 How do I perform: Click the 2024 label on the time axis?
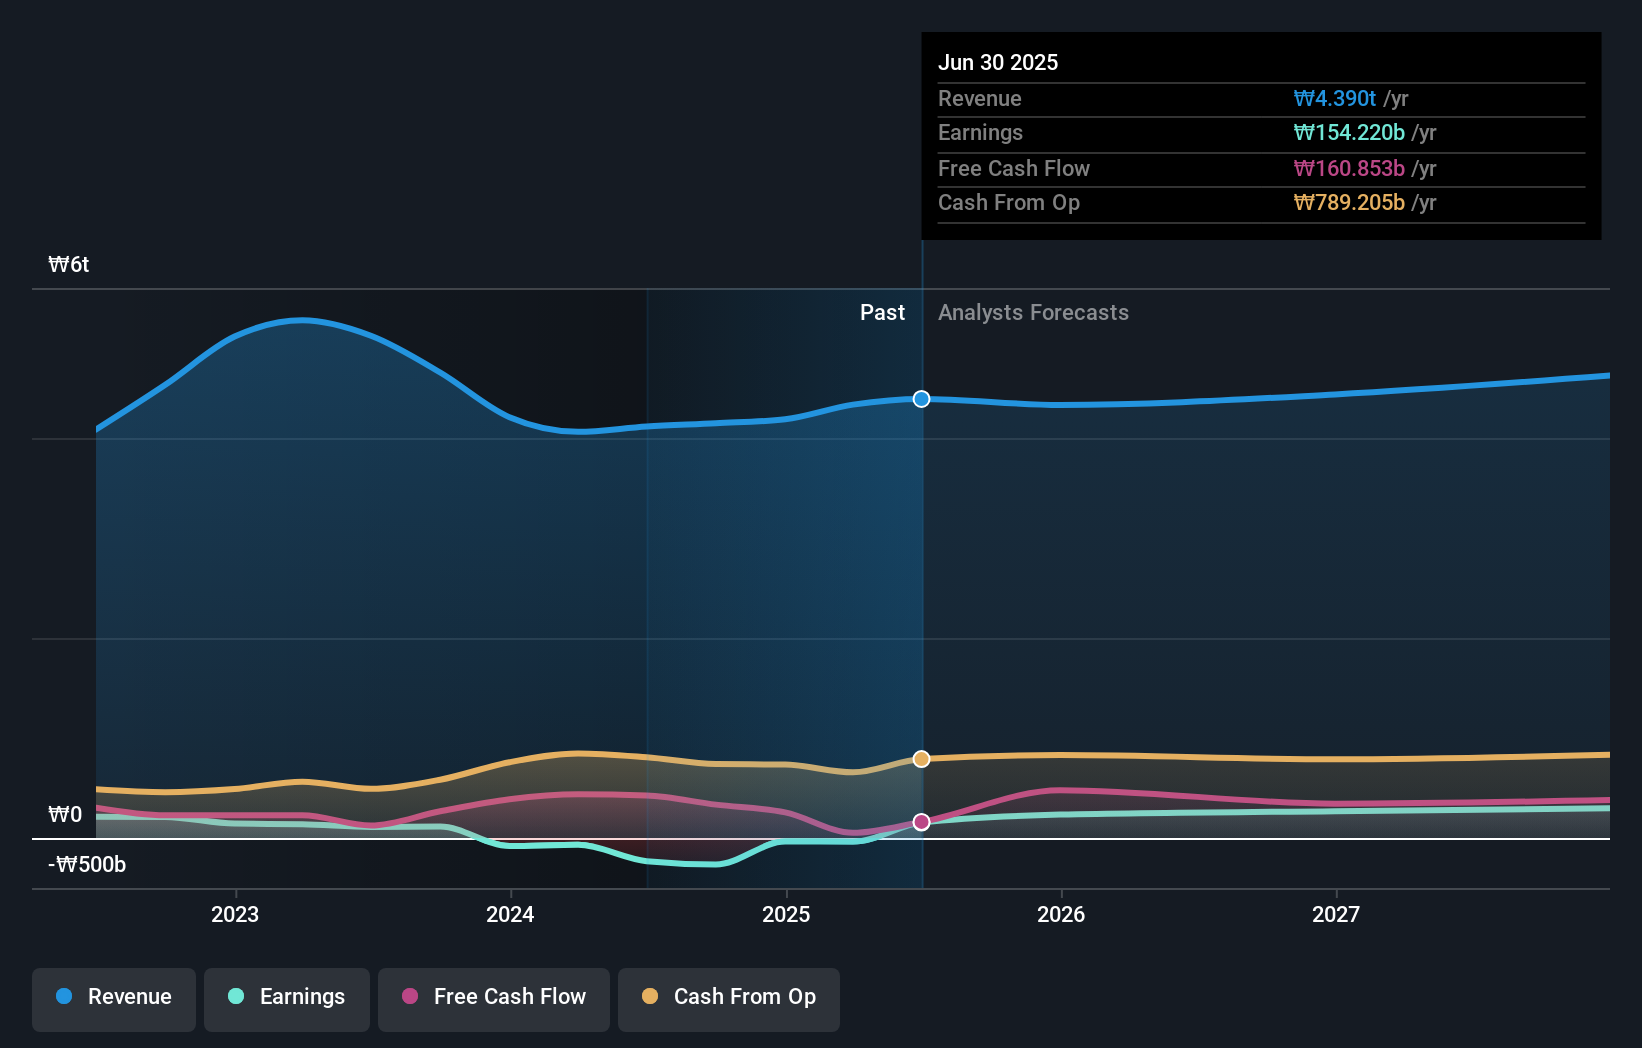(510, 914)
